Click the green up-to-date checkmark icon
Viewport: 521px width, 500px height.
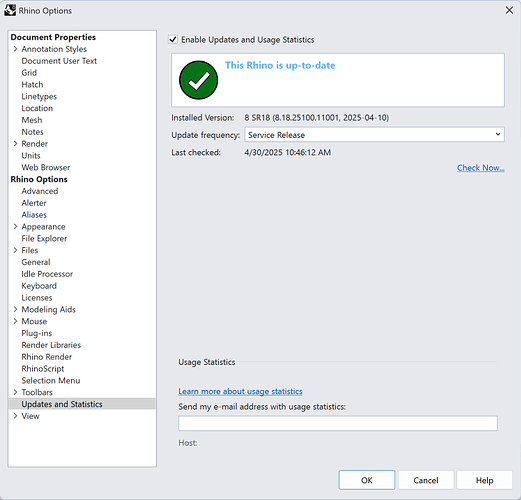click(198, 80)
